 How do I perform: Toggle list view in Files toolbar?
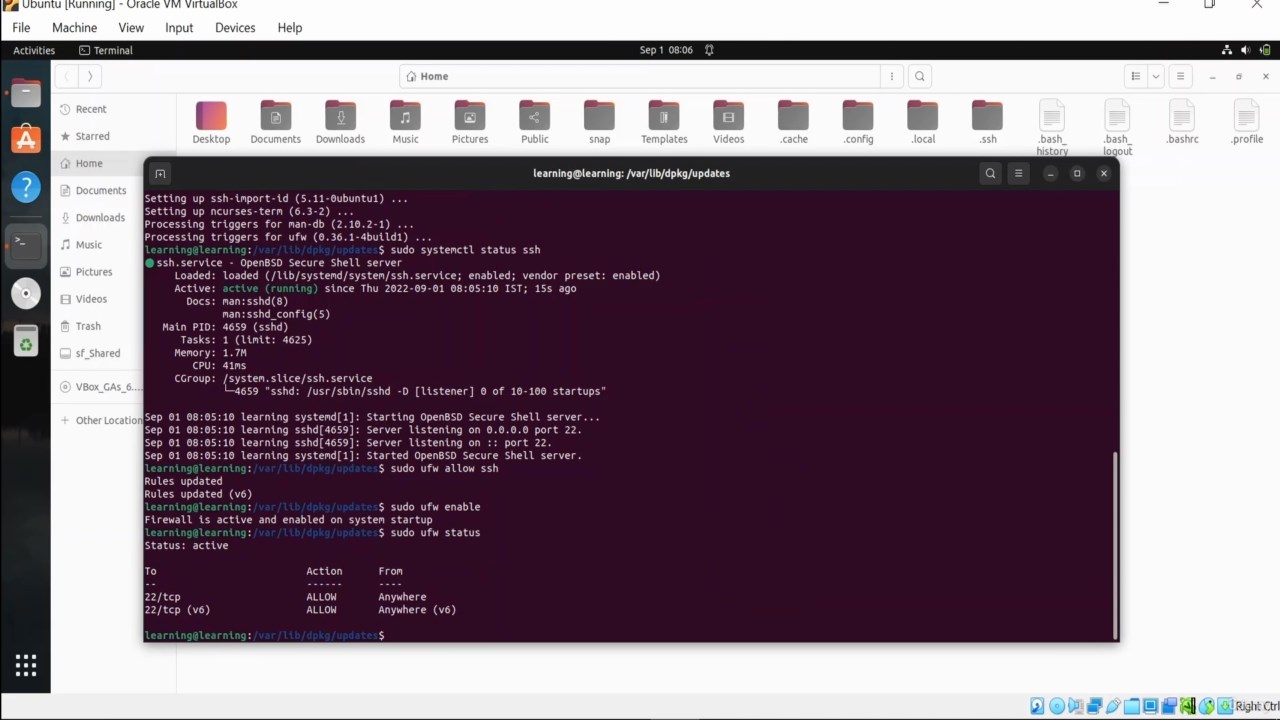pos(1135,76)
